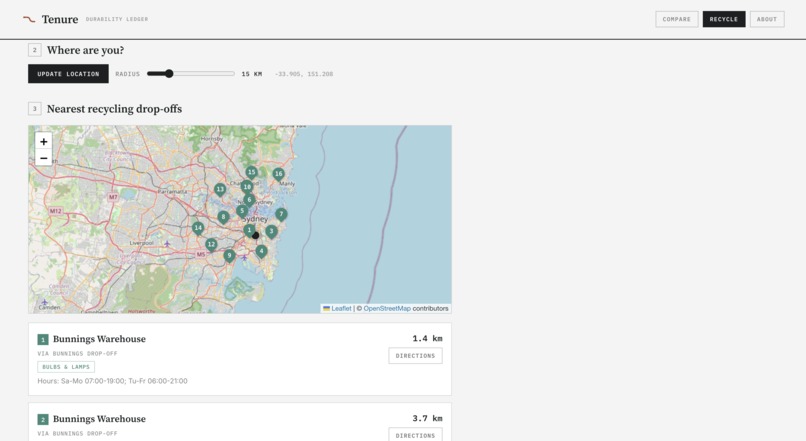Click the Durability Ledger subtitle

(x=117, y=19)
